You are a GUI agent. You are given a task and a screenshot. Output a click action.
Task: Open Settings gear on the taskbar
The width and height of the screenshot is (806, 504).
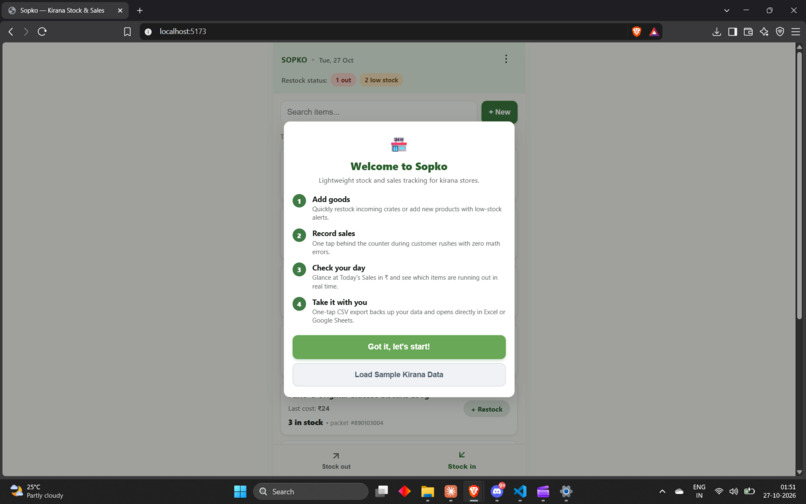[x=566, y=491]
